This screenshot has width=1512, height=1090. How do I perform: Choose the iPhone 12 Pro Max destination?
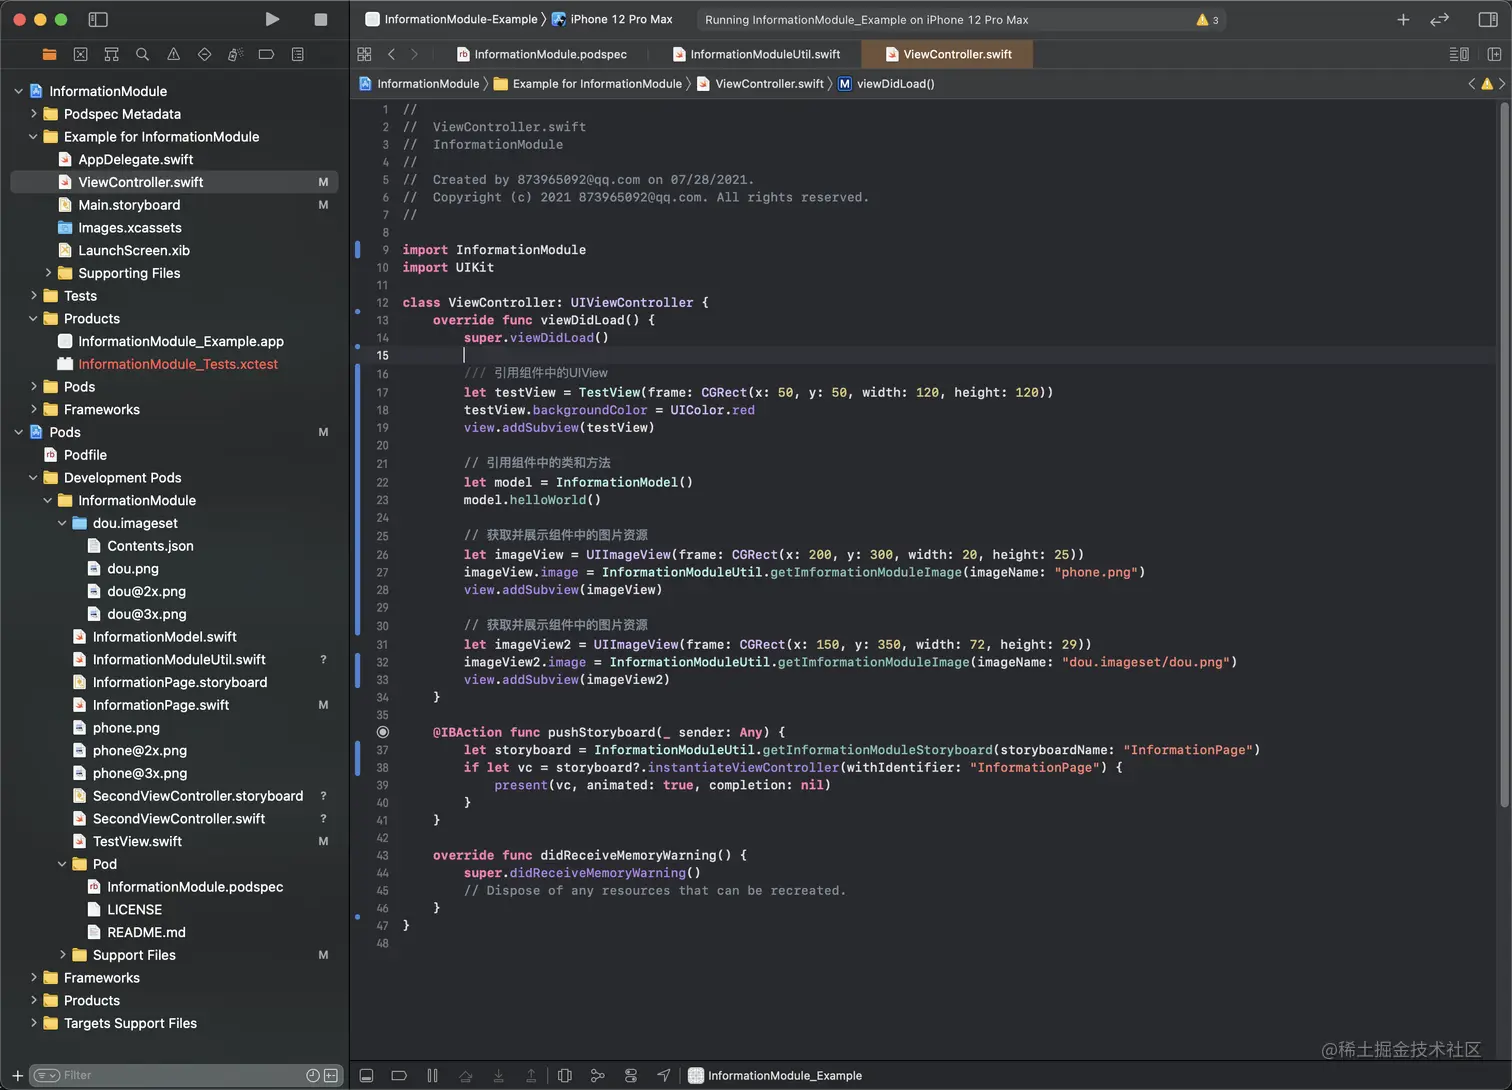pyautogui.click(x=612, y=19)
